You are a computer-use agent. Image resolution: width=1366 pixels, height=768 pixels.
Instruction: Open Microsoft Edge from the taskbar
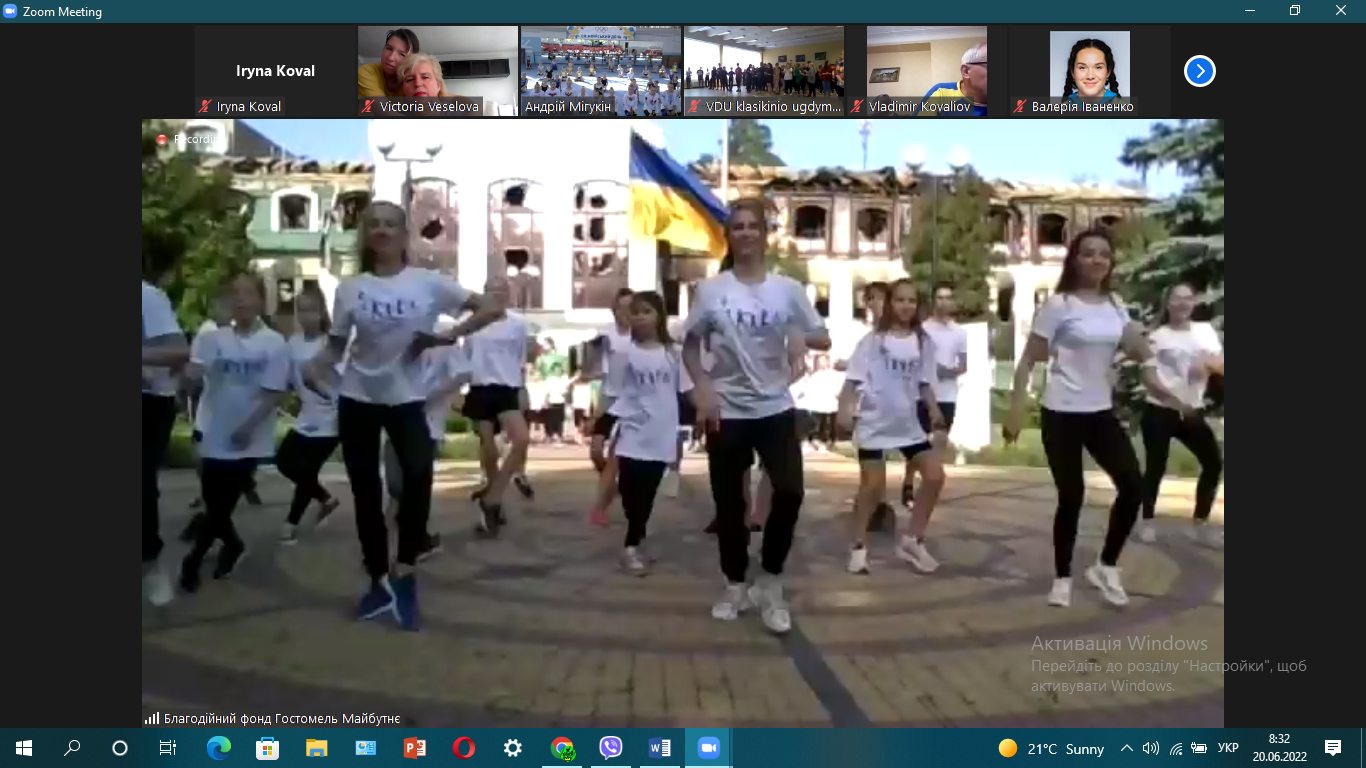(x=218, y=748)
